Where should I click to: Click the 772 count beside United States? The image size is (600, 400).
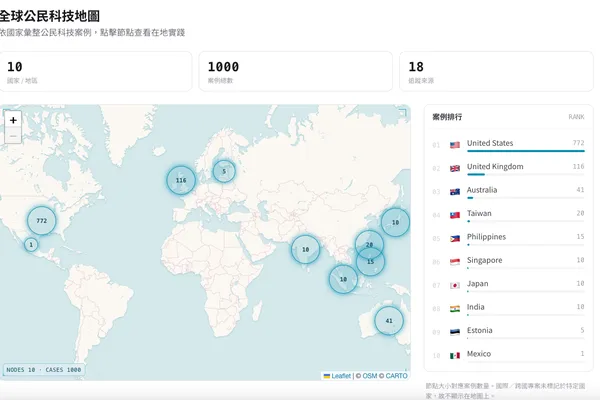(579, 143)
